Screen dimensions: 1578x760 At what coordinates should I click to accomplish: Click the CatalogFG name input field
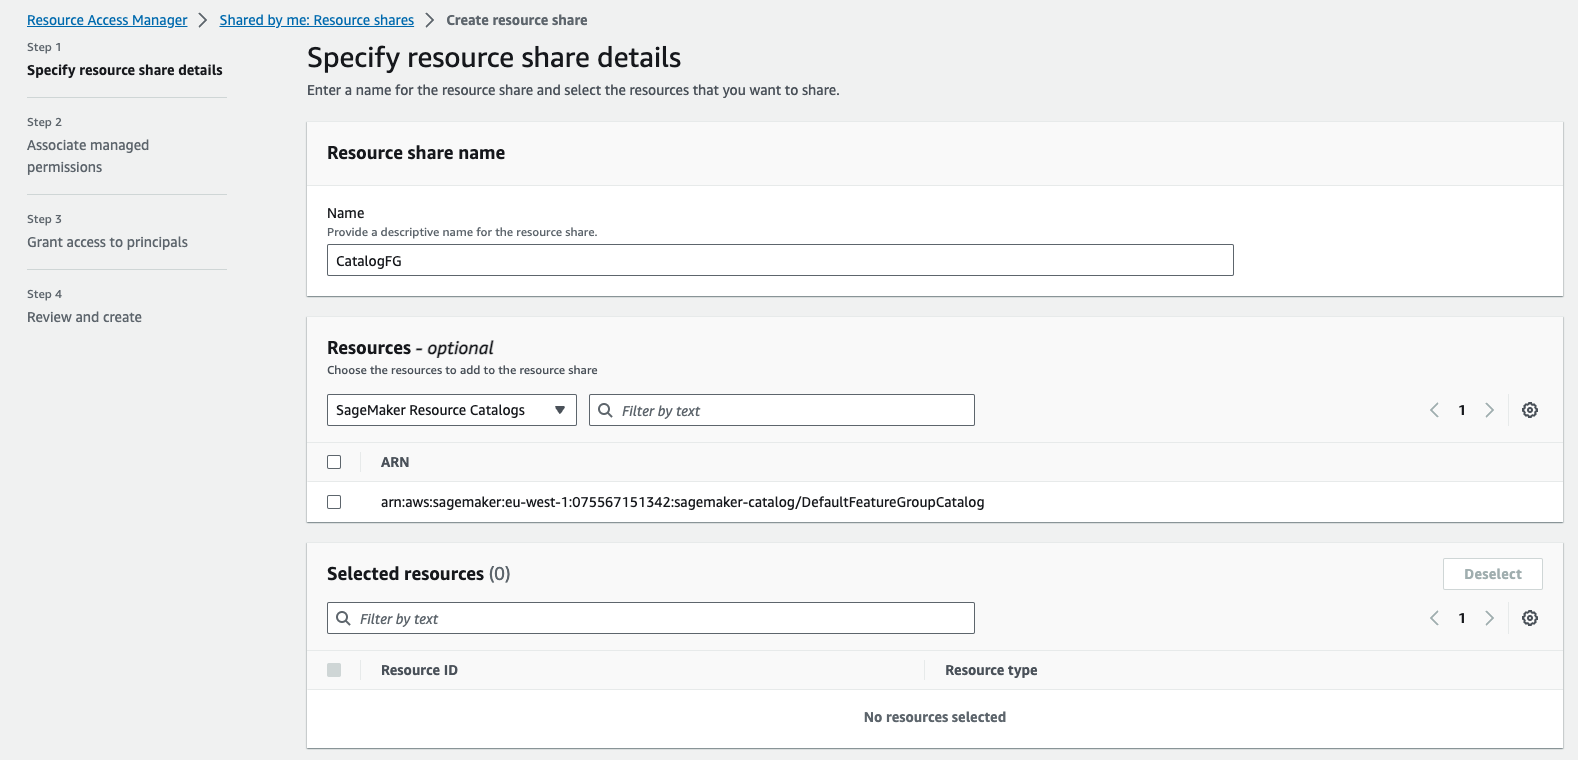point(780,261)
